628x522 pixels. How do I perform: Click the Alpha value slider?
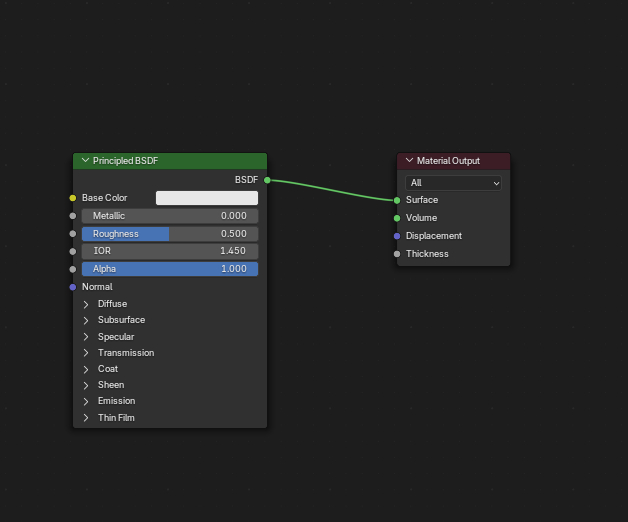click(170, 269)
